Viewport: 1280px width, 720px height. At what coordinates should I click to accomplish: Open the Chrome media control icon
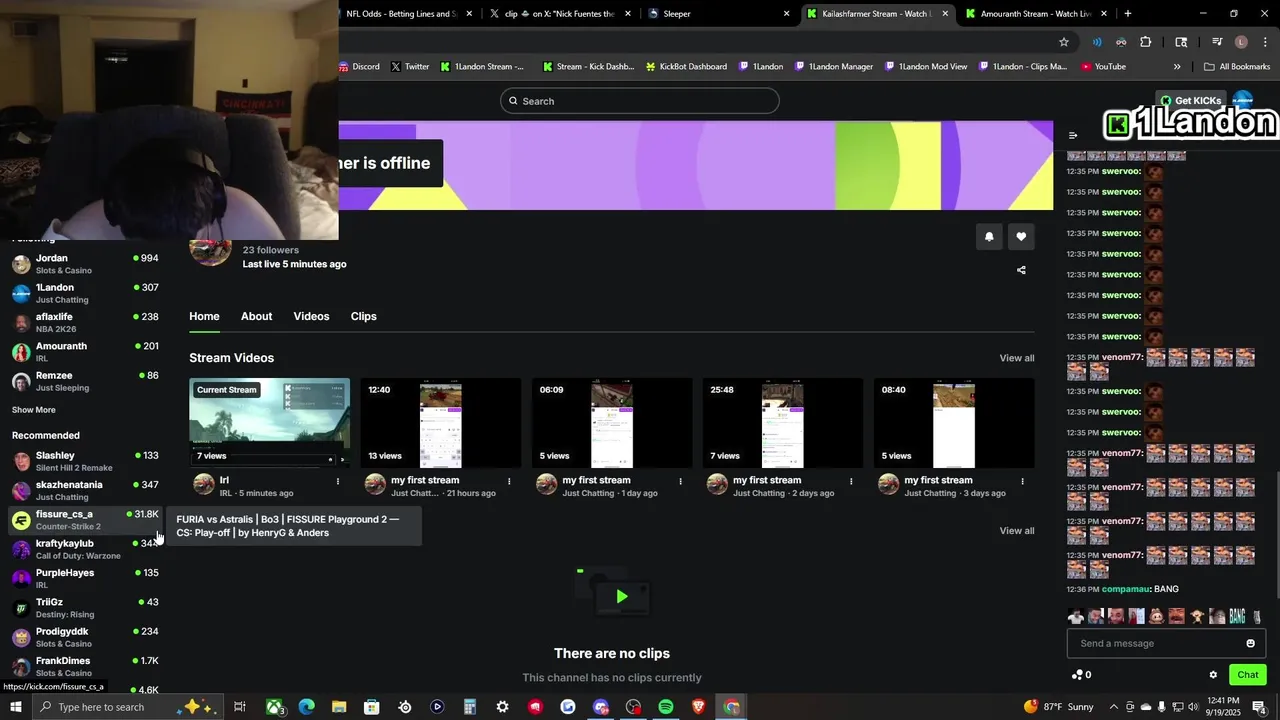pos(1217,42)
